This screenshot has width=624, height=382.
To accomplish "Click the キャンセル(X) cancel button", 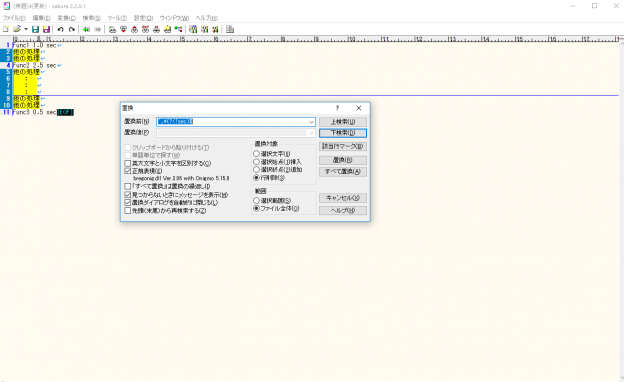I will pos(343,198).
